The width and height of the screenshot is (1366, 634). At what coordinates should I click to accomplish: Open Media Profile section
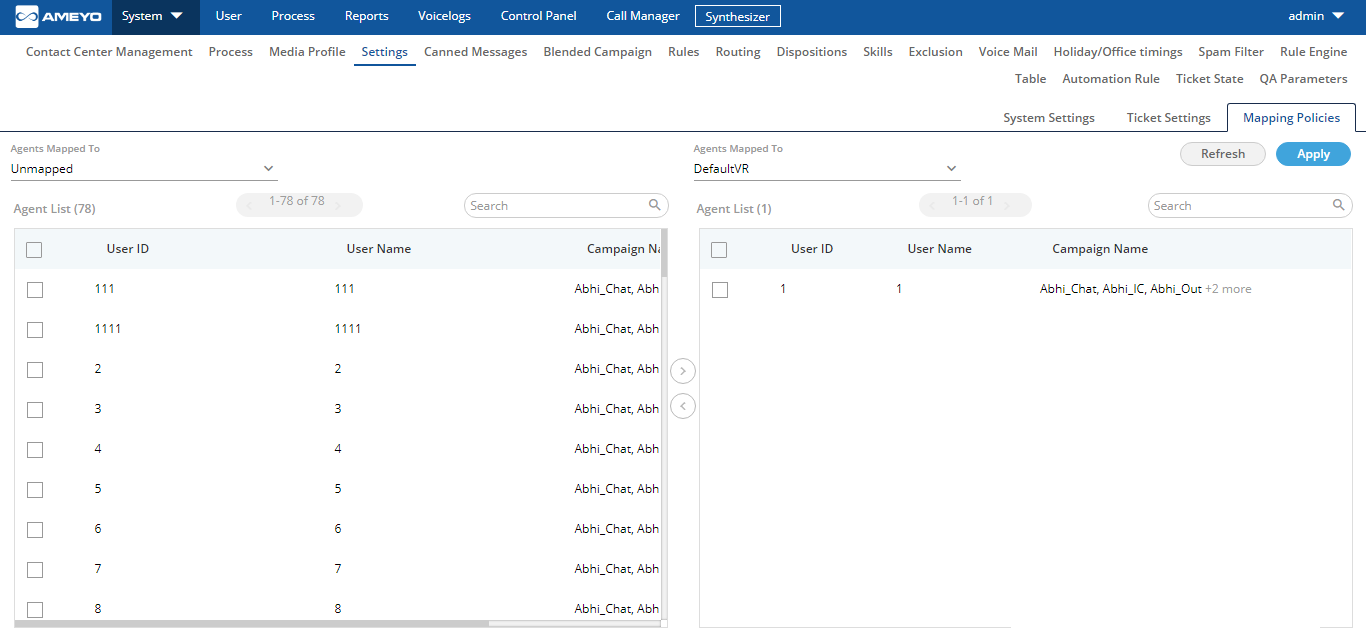[307, 52]
